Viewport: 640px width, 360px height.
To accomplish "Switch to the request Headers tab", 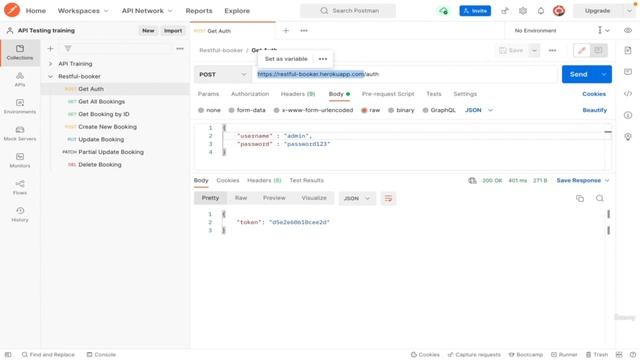I will [x=298, y=94].
